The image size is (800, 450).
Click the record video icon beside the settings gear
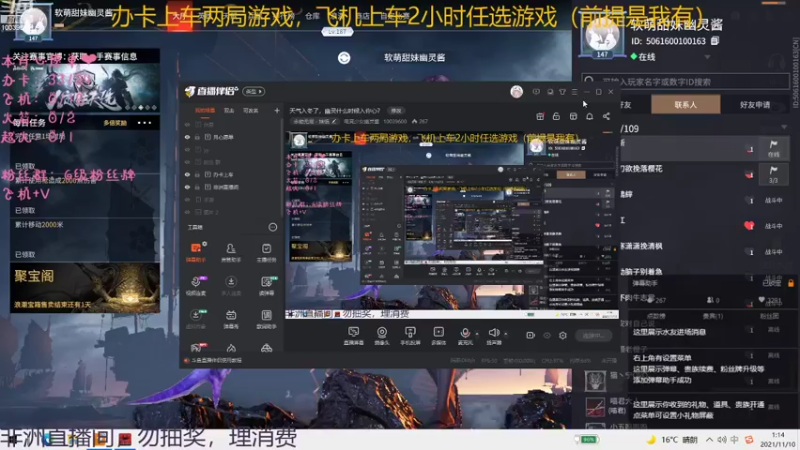click(531, 335)
